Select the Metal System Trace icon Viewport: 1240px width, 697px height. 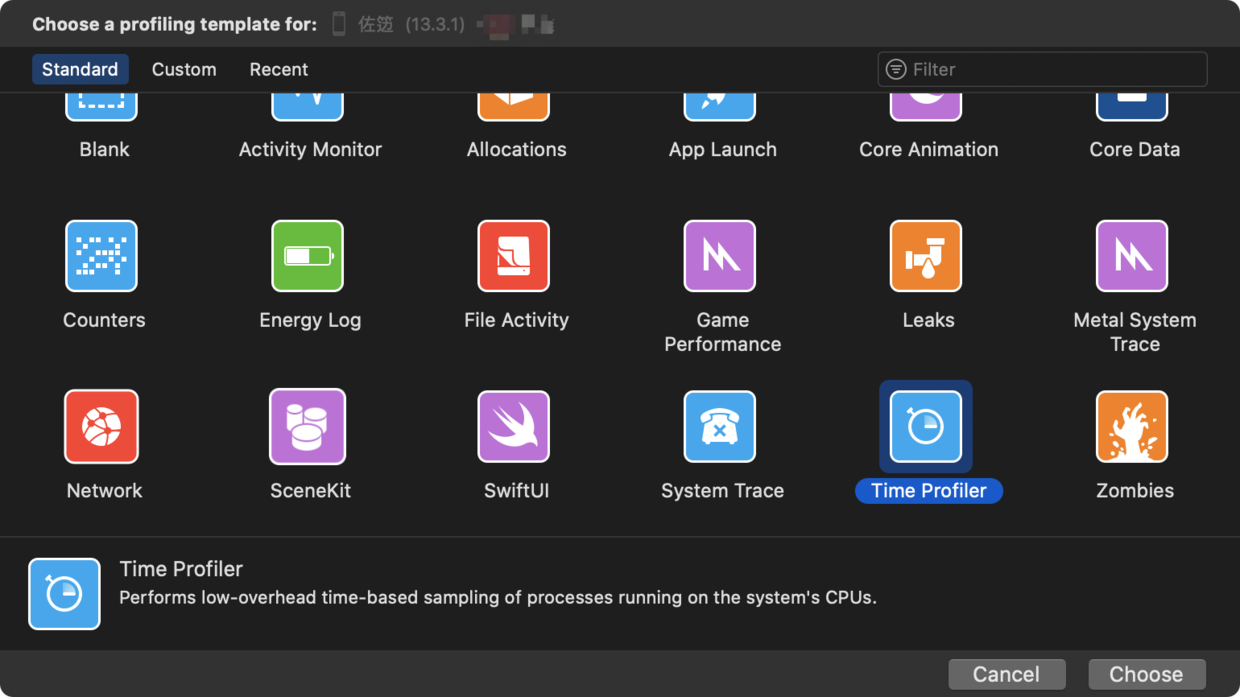click(1131, 256)
